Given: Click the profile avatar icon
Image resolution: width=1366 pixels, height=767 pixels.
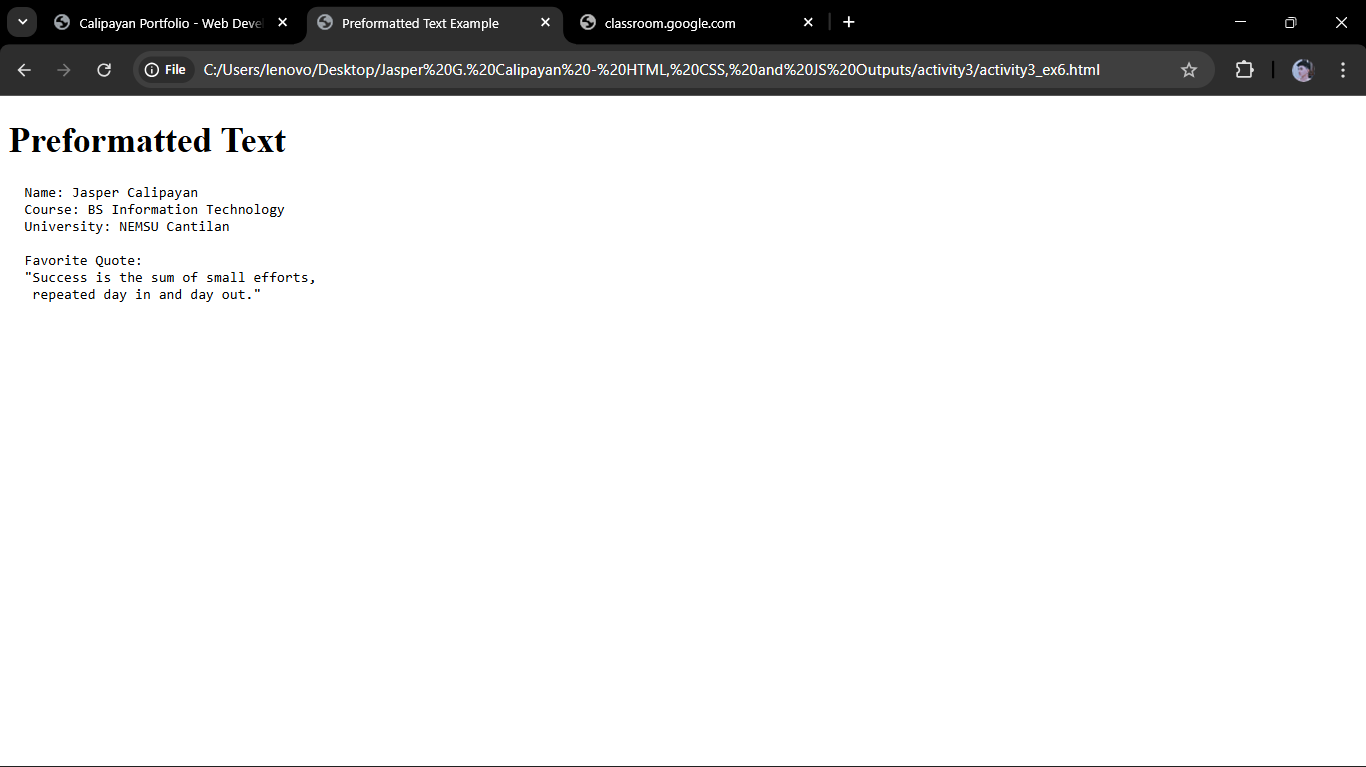Looking at the screenshot, I should pos(1302,70).
